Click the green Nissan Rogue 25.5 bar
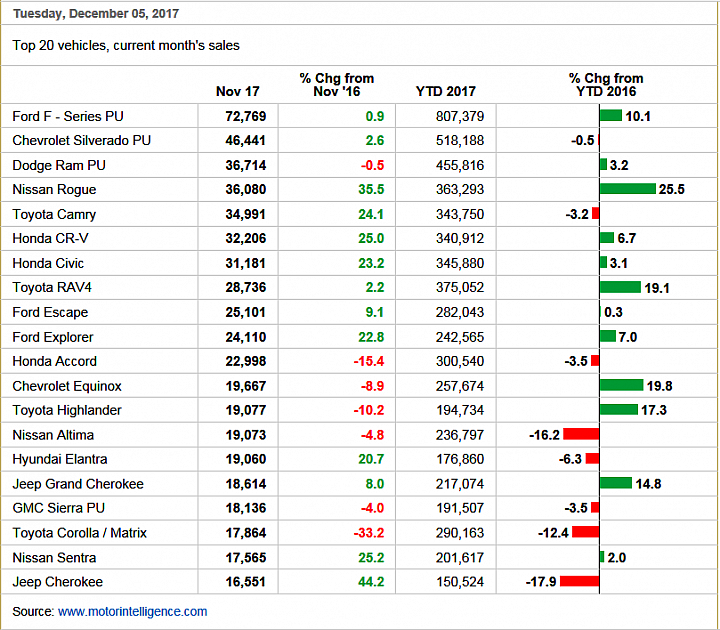720x630 pixels. 628,189
